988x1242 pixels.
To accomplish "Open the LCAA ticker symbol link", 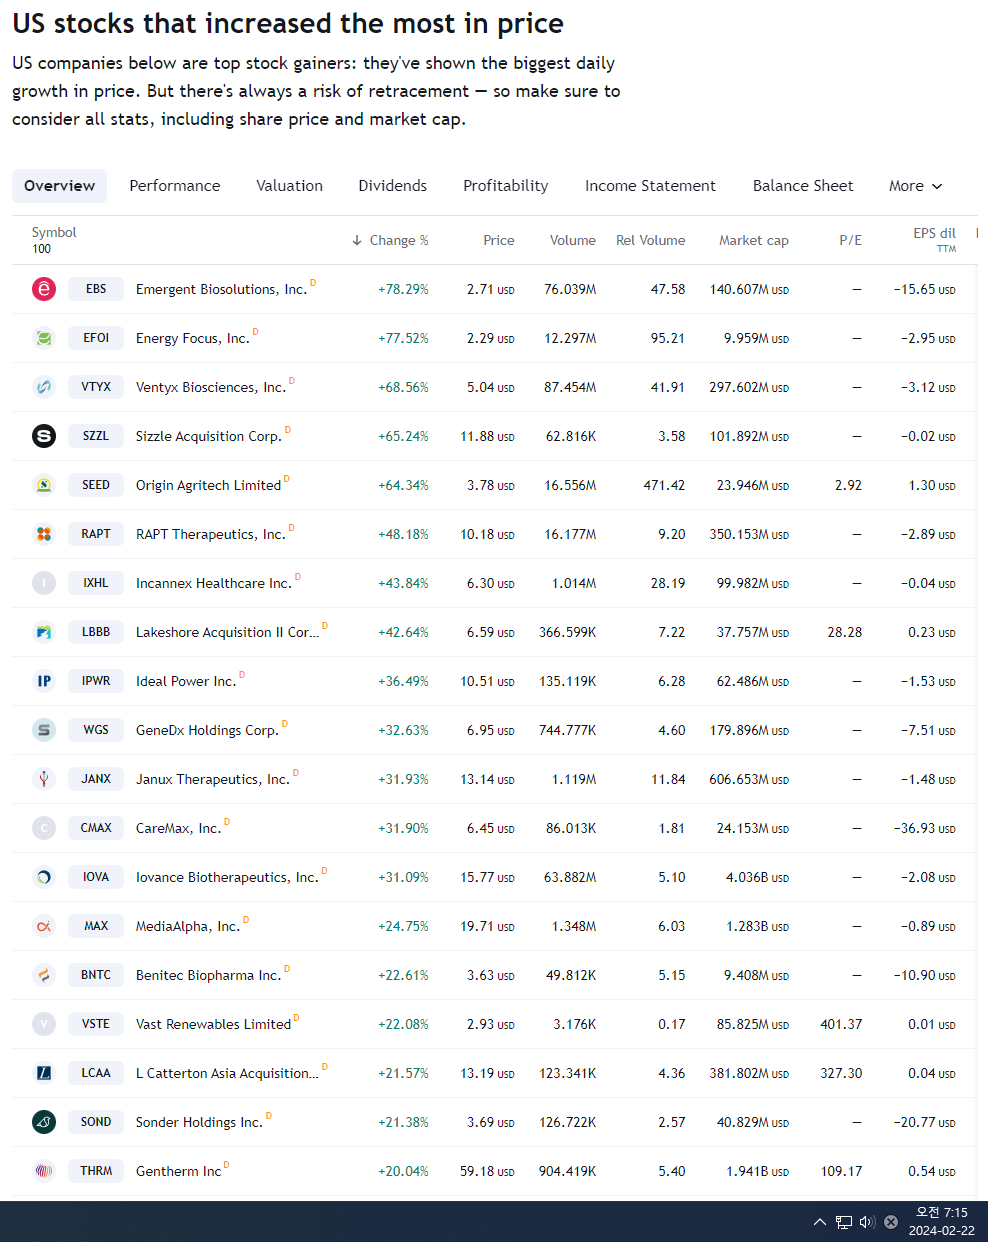I will click(96, 1073).
